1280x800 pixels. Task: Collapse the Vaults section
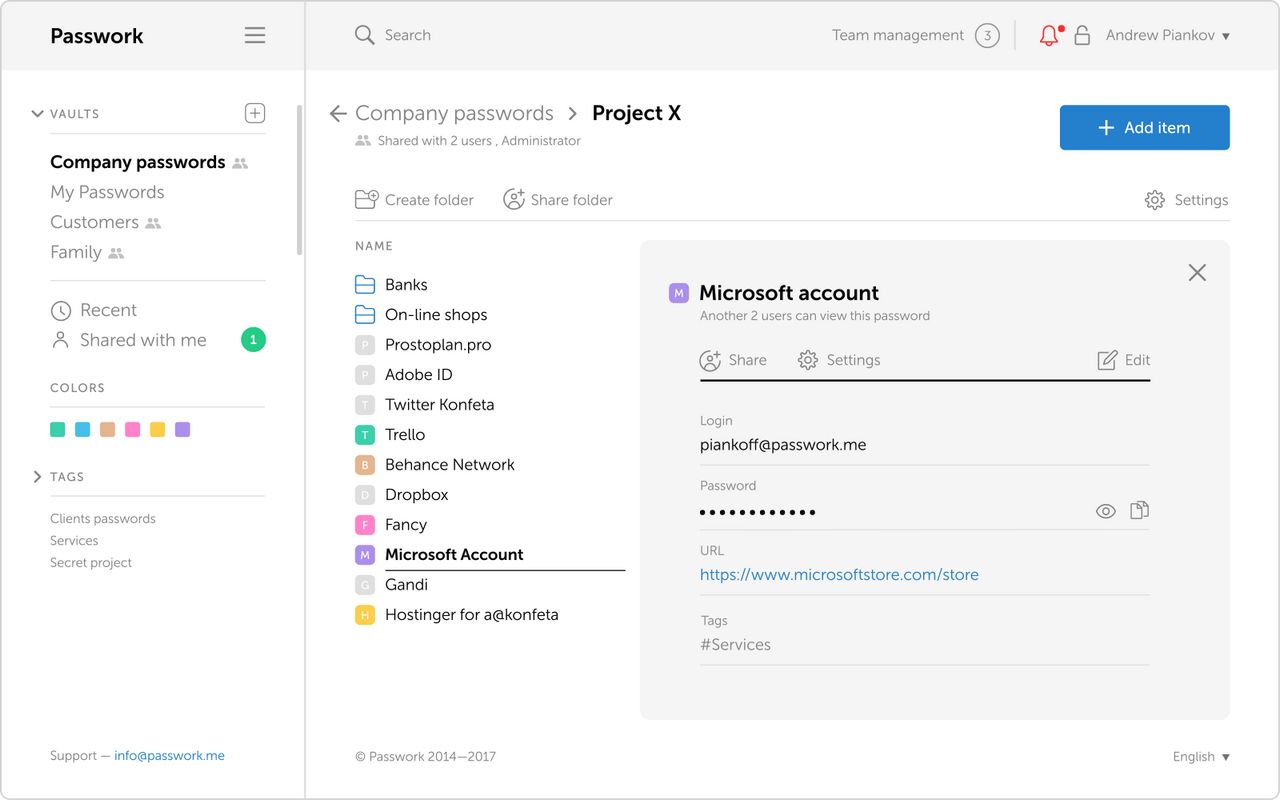coord(38,114)
